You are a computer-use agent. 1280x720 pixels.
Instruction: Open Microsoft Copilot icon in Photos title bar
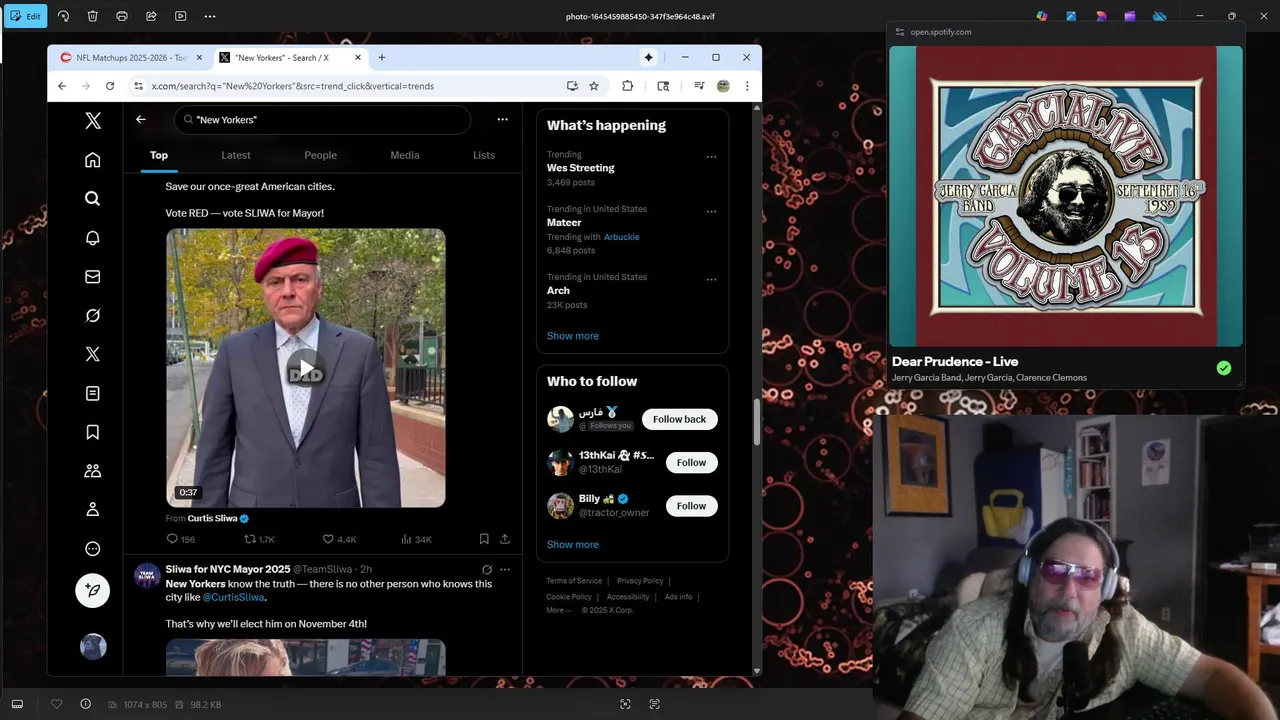click(1042, 16)
